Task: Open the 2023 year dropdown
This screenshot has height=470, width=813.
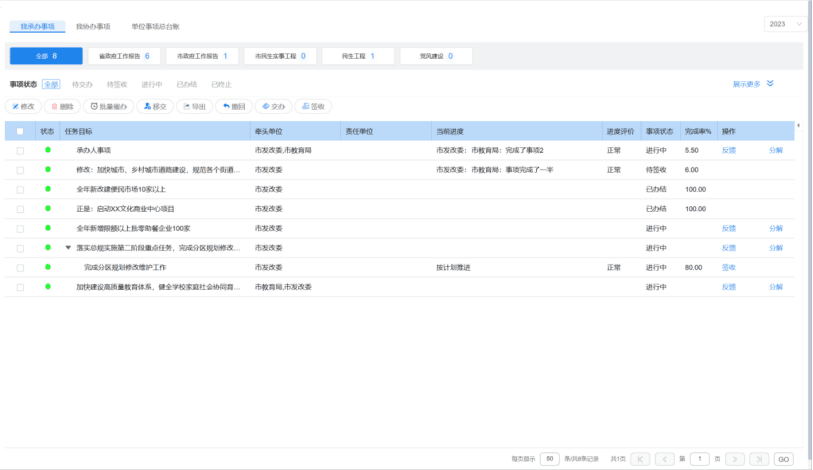Action: pos(785,24)
